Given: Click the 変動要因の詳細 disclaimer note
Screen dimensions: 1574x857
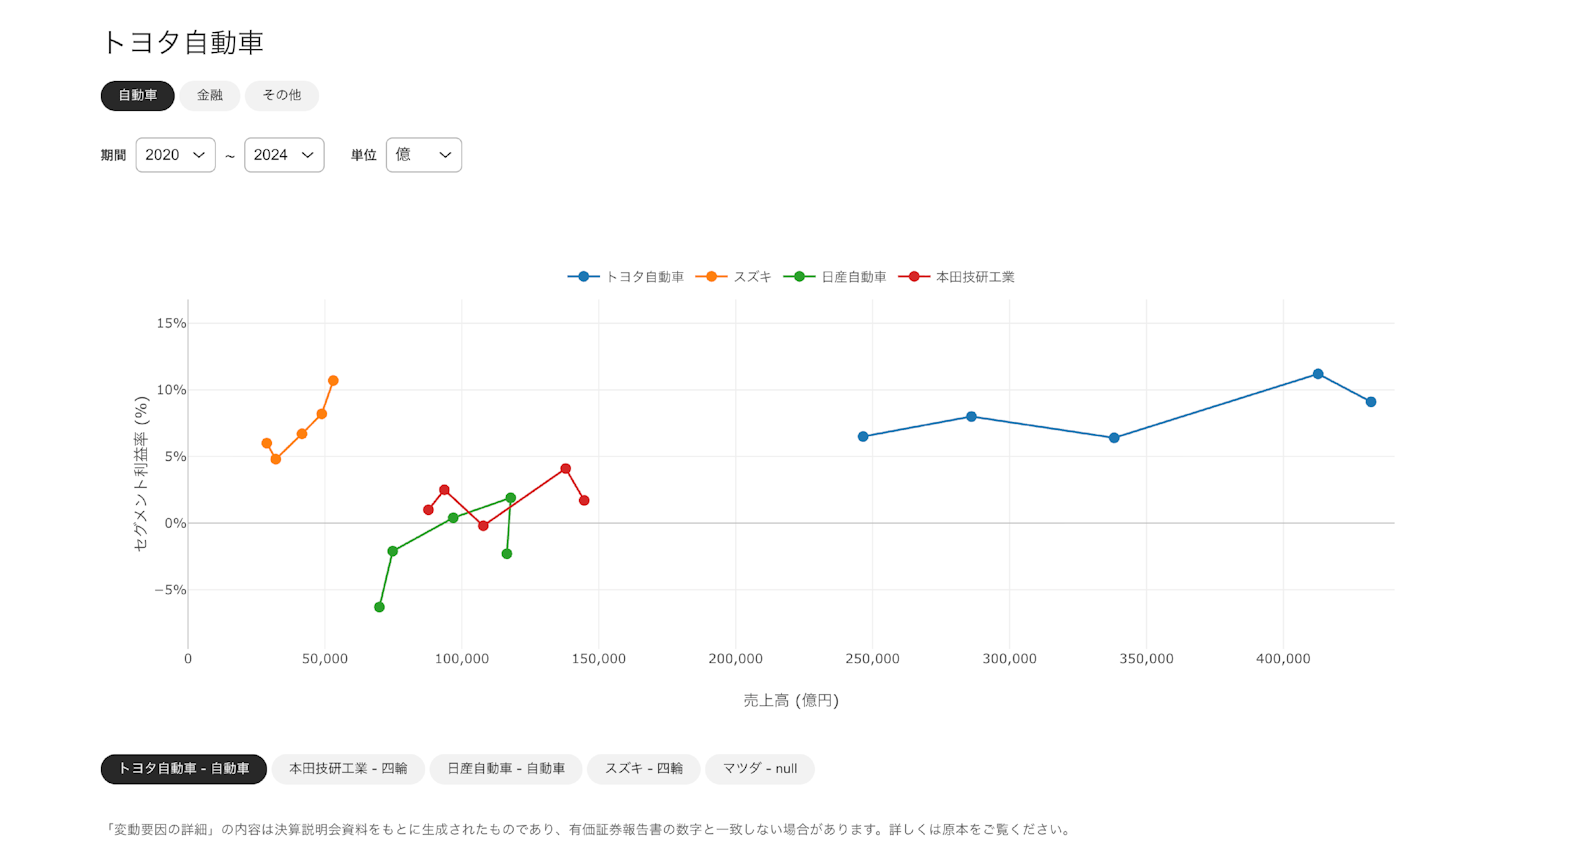Looking at the screenshot, I should click(x=589, y=830).
